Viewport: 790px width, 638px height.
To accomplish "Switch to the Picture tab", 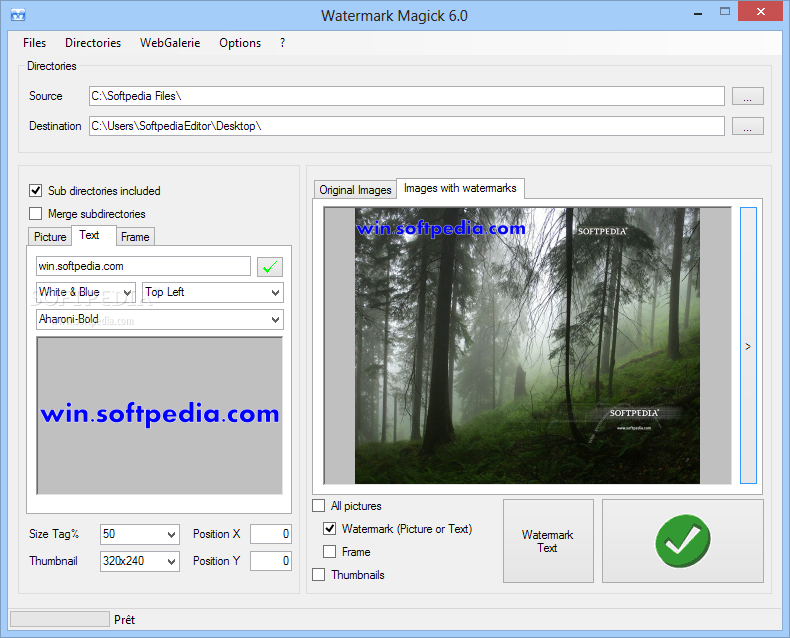I will click(50, 237).
